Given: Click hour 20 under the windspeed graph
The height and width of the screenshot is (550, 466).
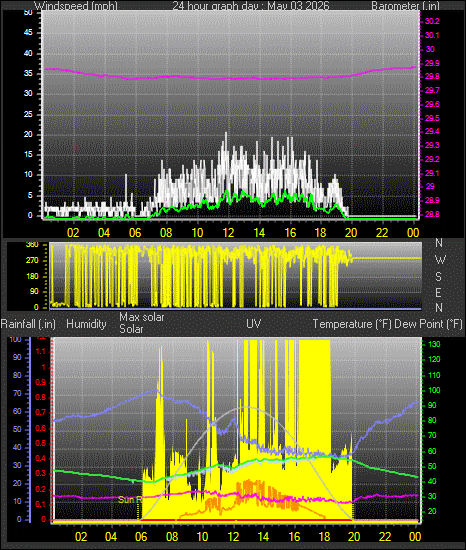Looking at the screenshot, I should 351,233.
